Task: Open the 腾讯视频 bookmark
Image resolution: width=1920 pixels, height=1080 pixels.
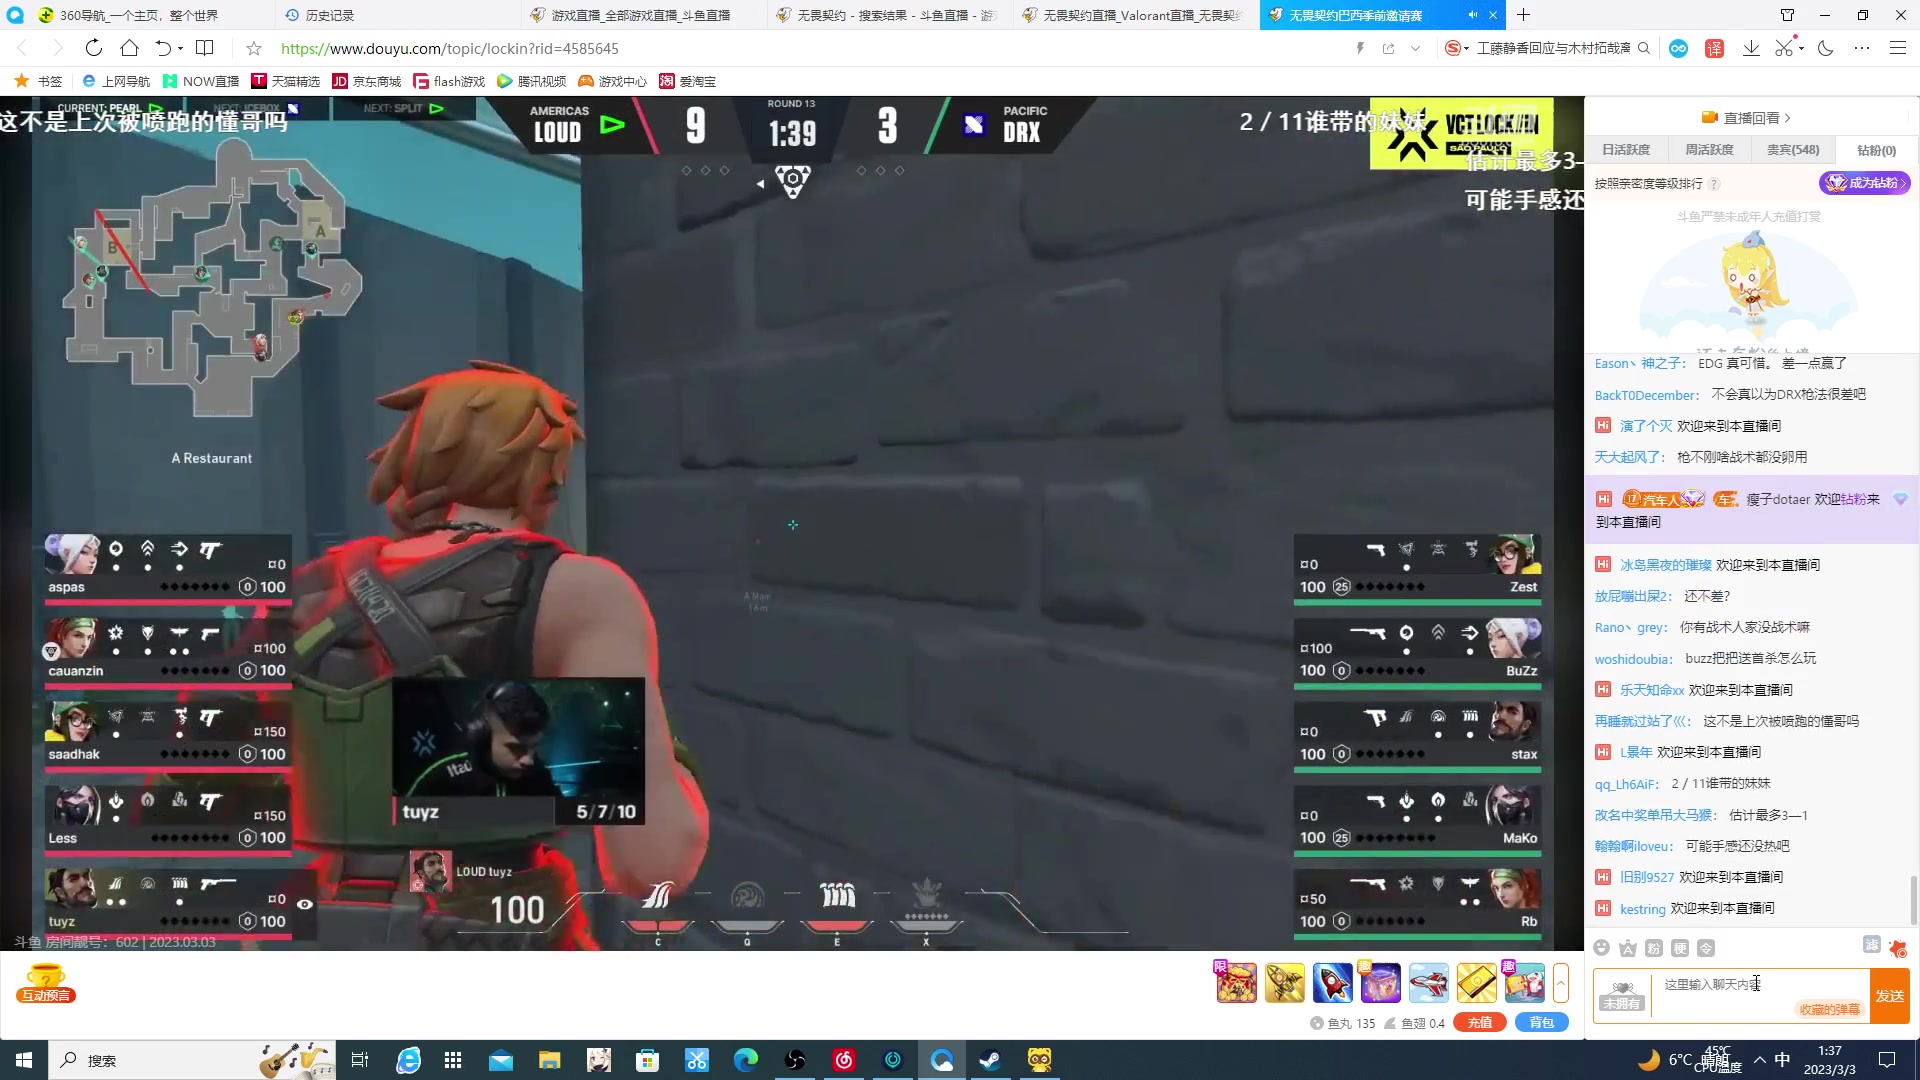Action: click(531, 81)
